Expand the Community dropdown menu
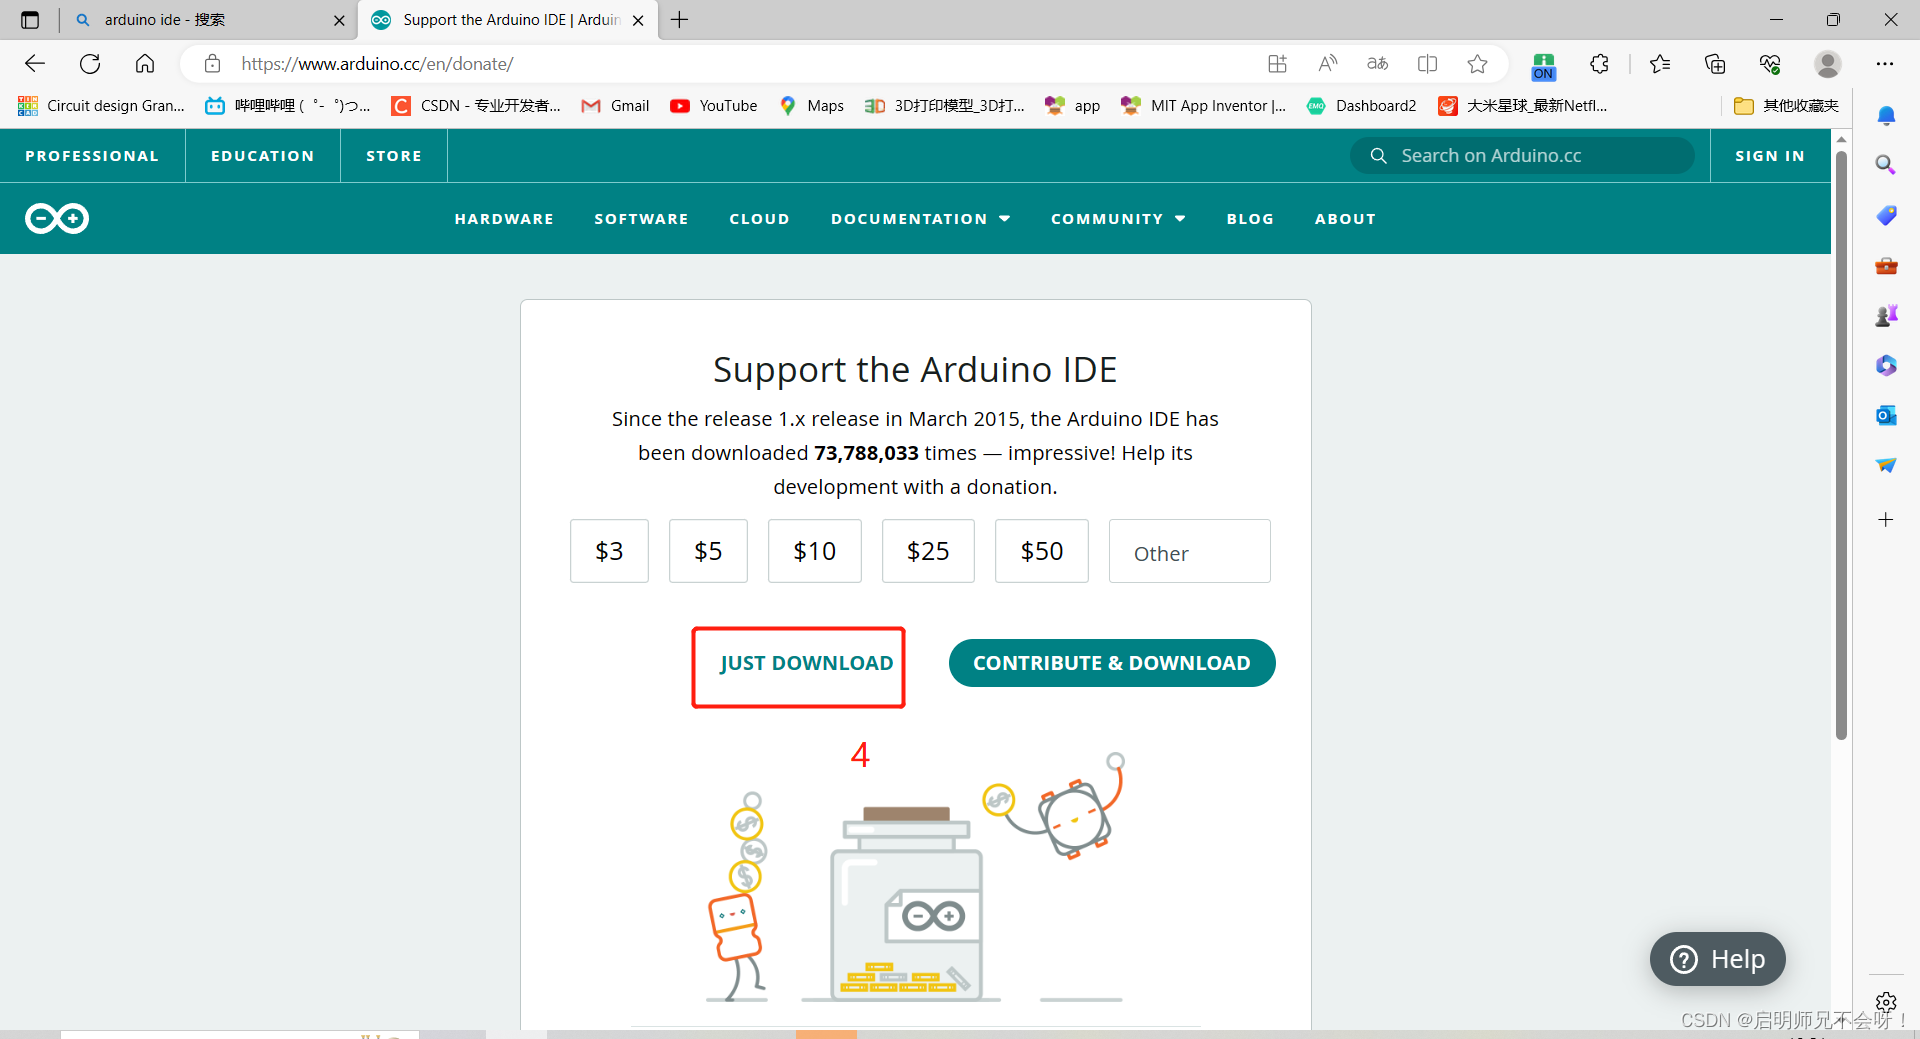The width and height of the screenshot is (1920, 1039). click(x=1118, y=218)
